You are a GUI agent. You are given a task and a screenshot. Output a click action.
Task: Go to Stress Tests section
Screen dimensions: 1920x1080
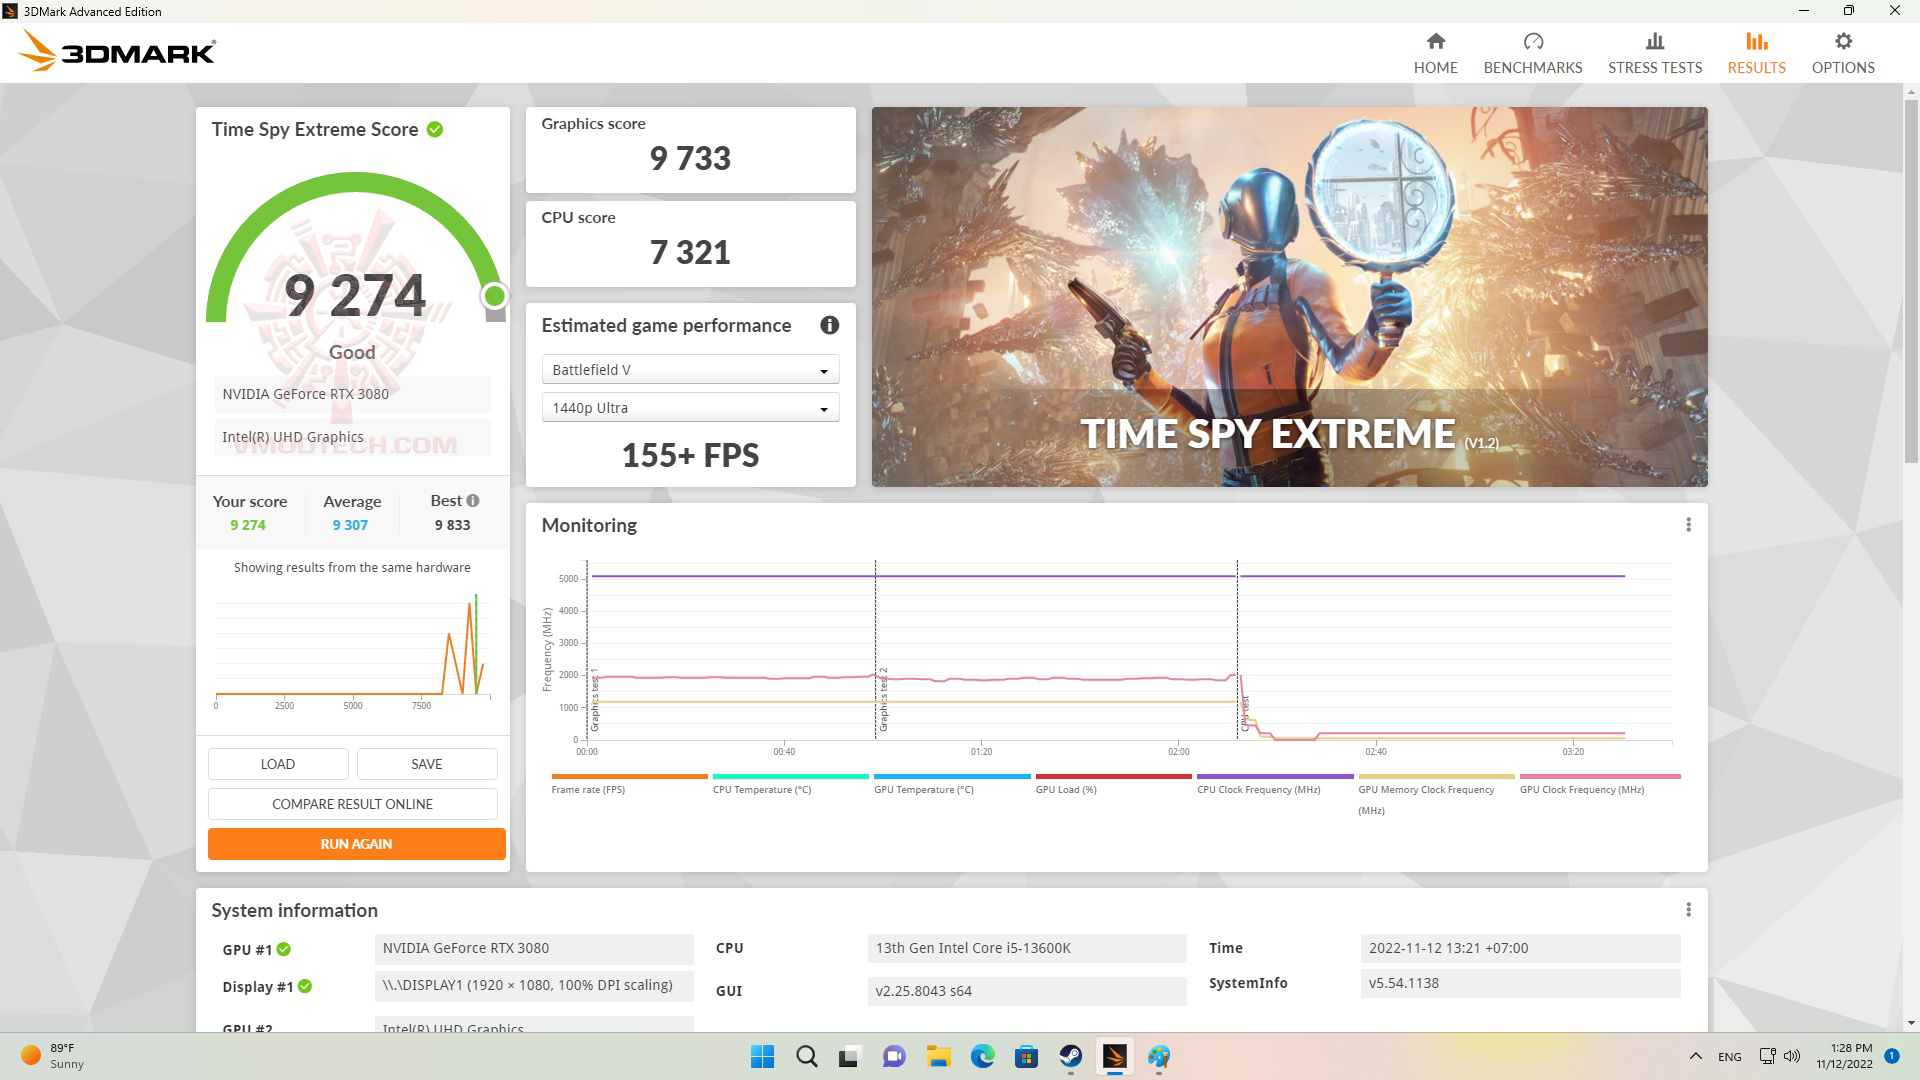pos(1654,53)
